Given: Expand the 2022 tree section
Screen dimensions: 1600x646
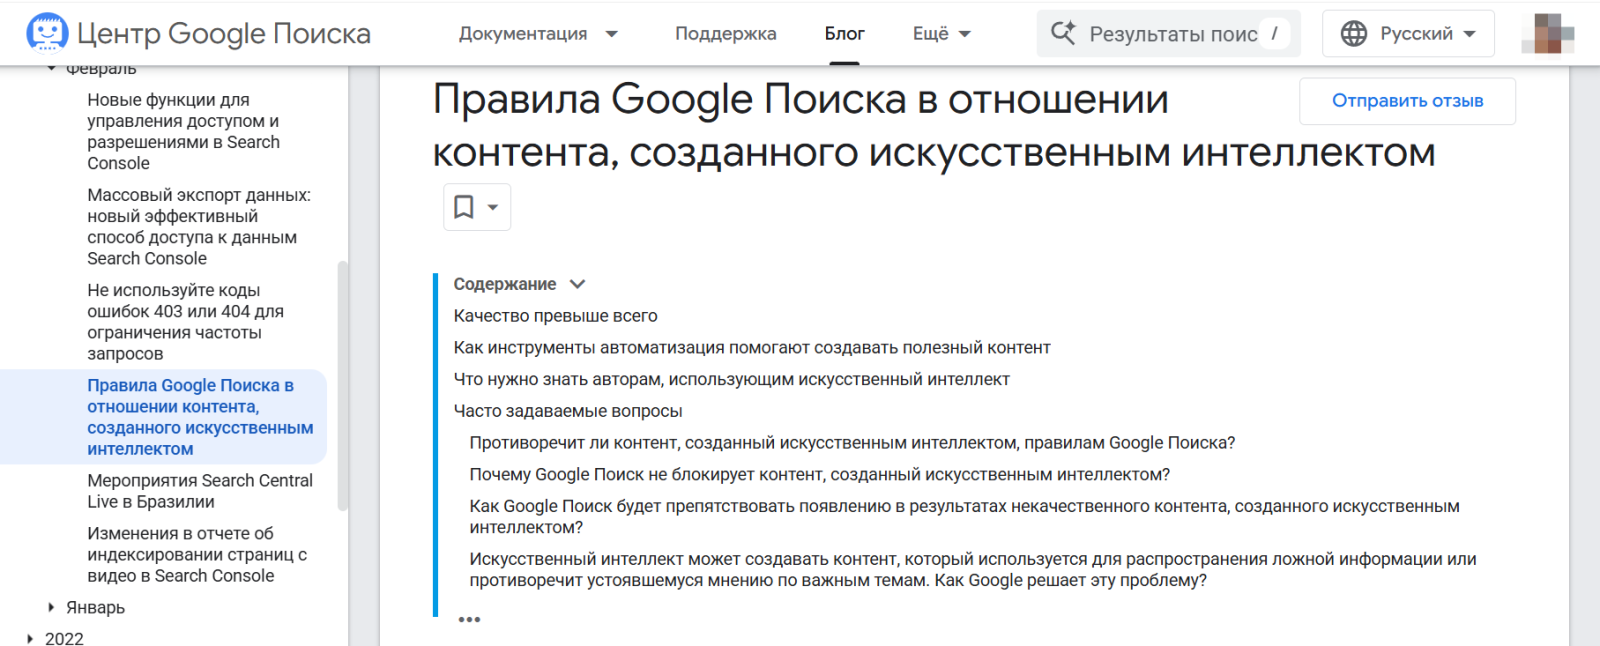Looking at the screenshot, I should coord(31,639).
